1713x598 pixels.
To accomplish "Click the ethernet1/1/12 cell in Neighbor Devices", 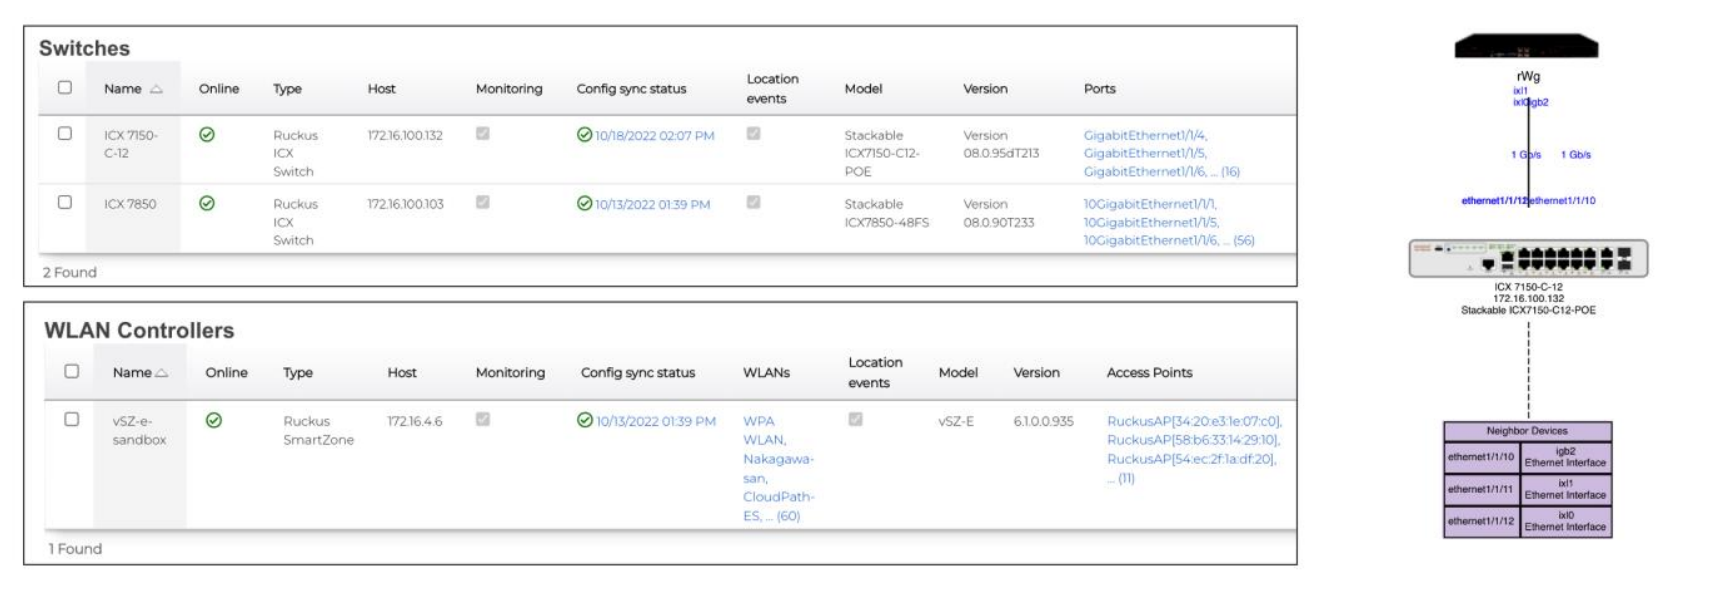I will pyautogui.click(x=1481, y=521).
